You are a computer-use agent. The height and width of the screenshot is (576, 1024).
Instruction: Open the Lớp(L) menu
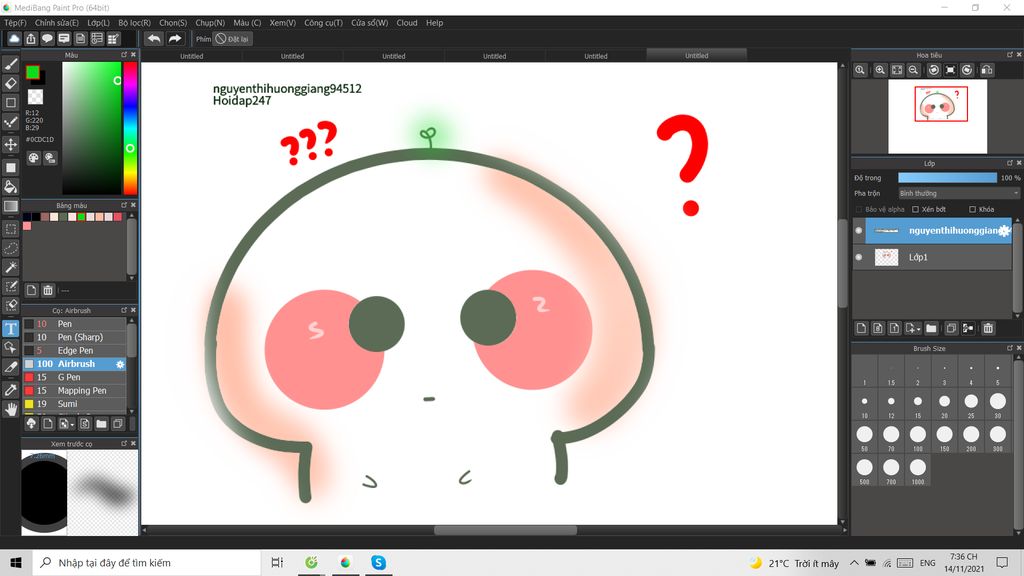99,23
